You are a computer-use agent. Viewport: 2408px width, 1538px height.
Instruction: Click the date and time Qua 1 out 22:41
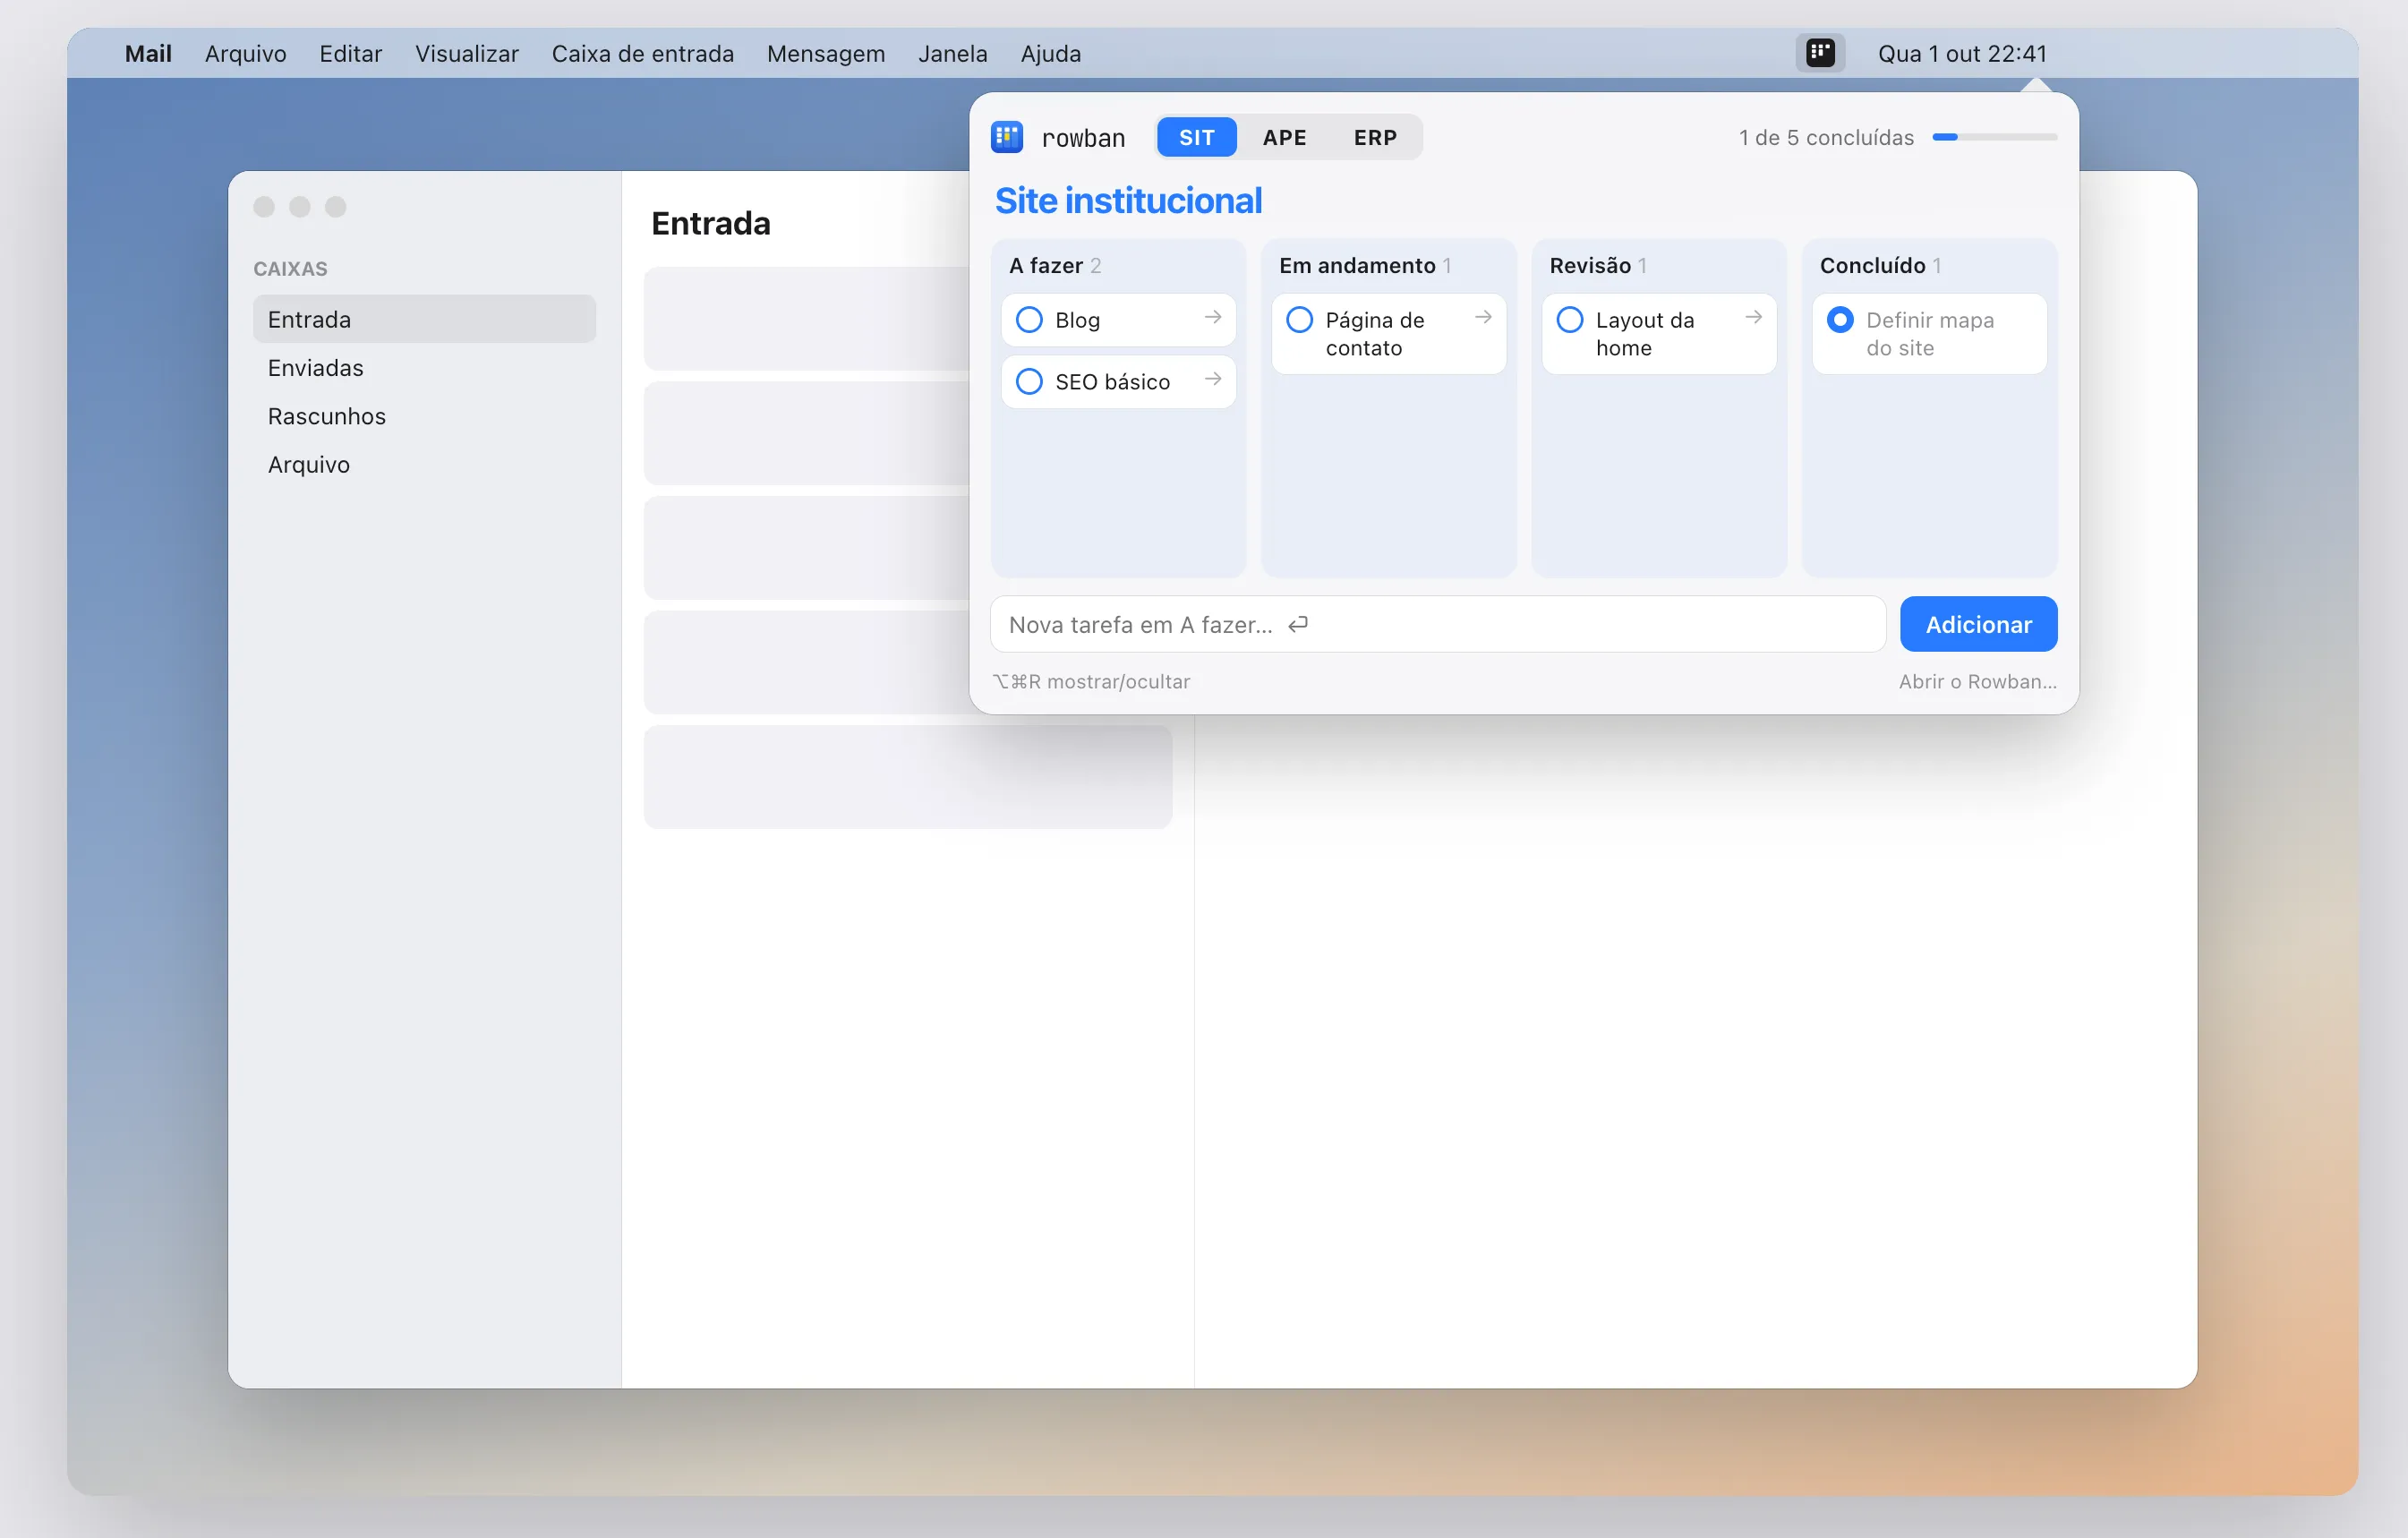(1962, 53)
